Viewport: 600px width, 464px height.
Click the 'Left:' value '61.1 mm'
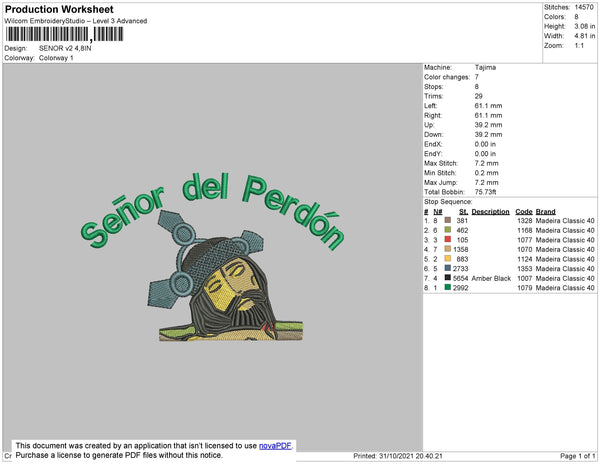488,106
